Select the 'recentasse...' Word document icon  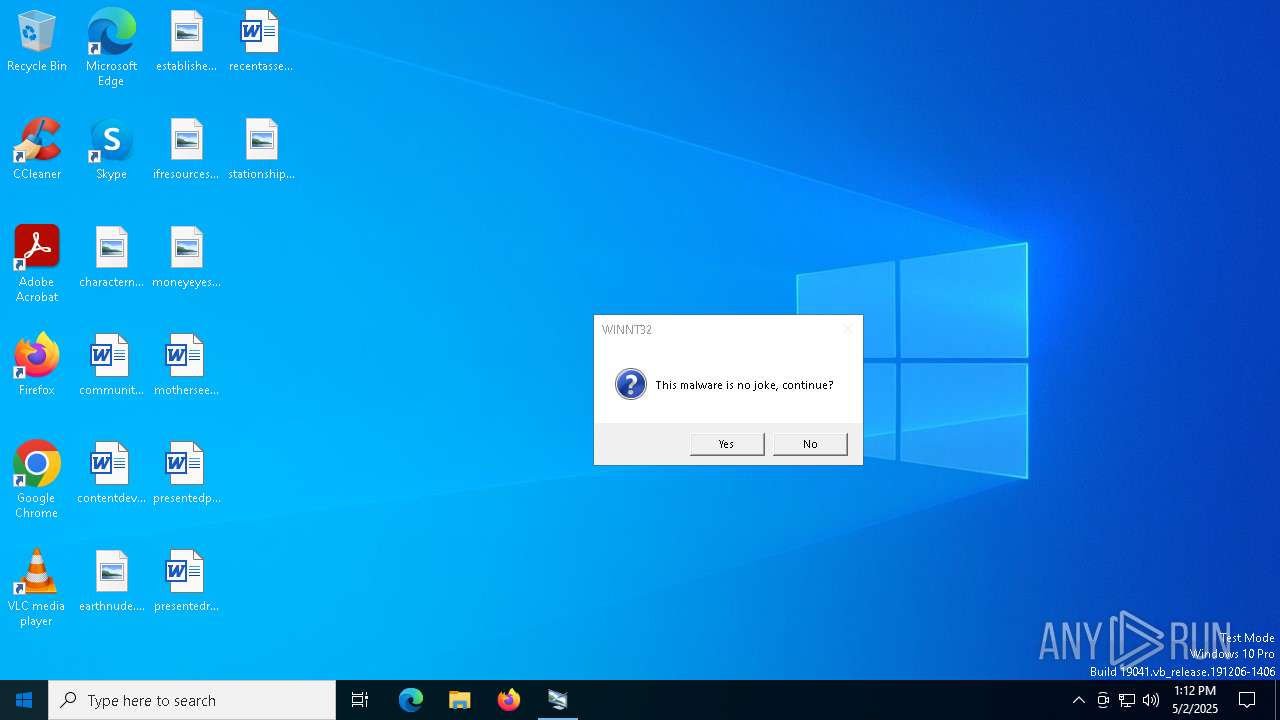click(261, 42)
